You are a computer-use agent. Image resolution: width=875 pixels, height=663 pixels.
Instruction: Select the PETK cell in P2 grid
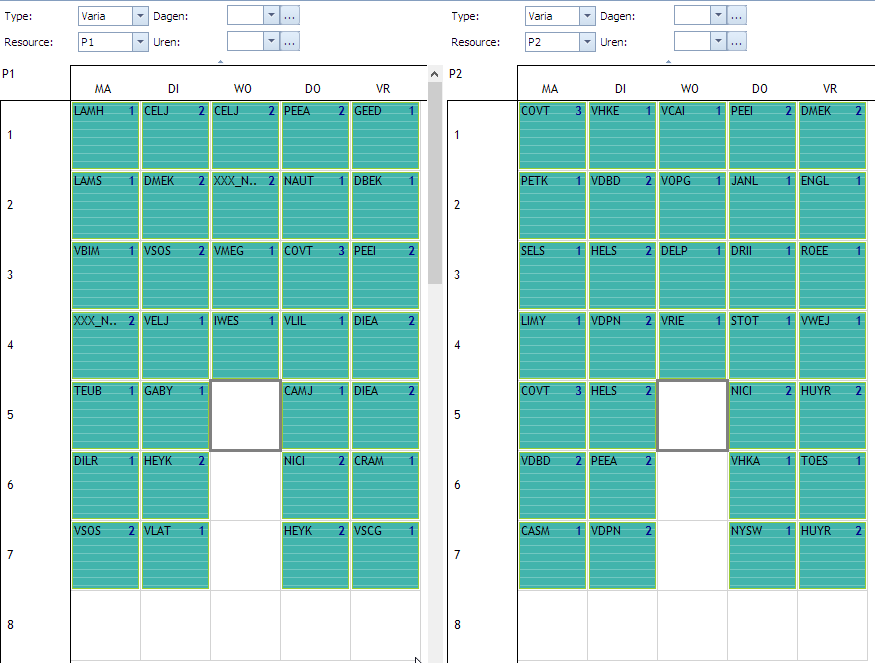pyautogui.click(x=552, y=205)
